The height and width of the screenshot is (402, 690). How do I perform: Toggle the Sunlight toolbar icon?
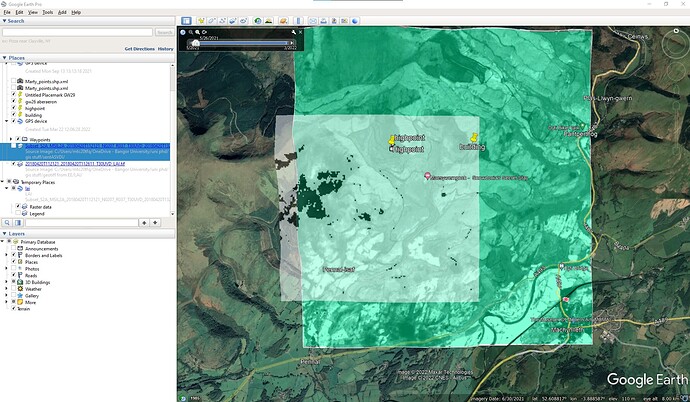(x=268, y=21)
